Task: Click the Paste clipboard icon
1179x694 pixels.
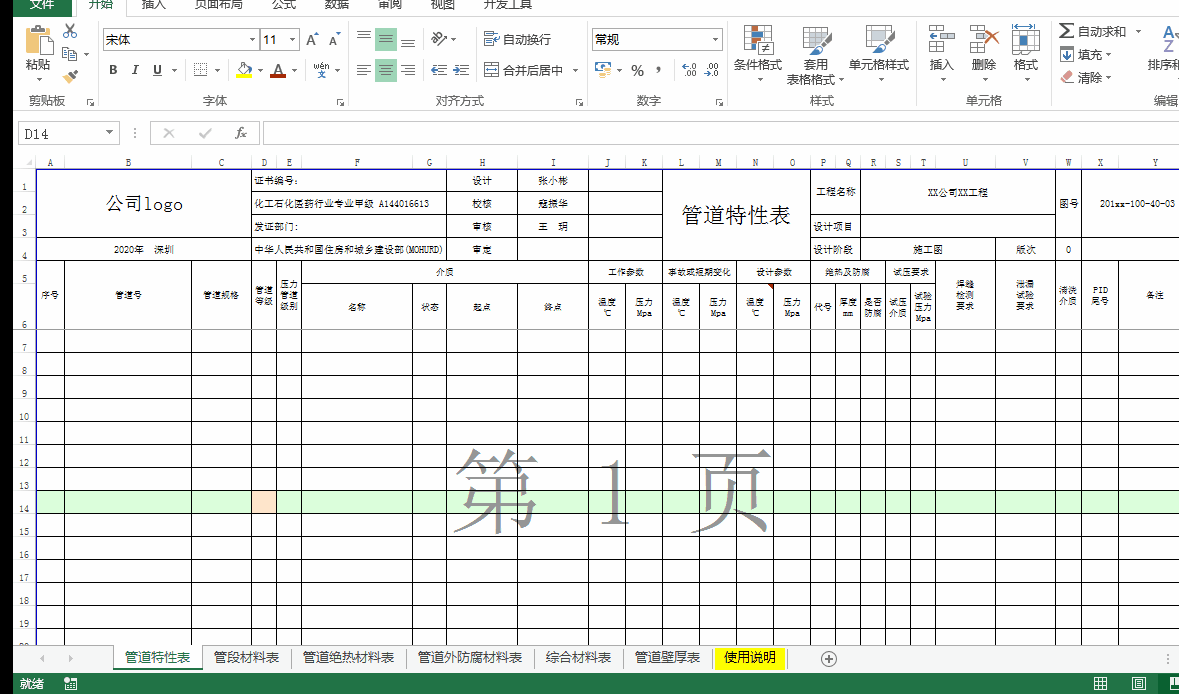Action: tap(38, 40)
